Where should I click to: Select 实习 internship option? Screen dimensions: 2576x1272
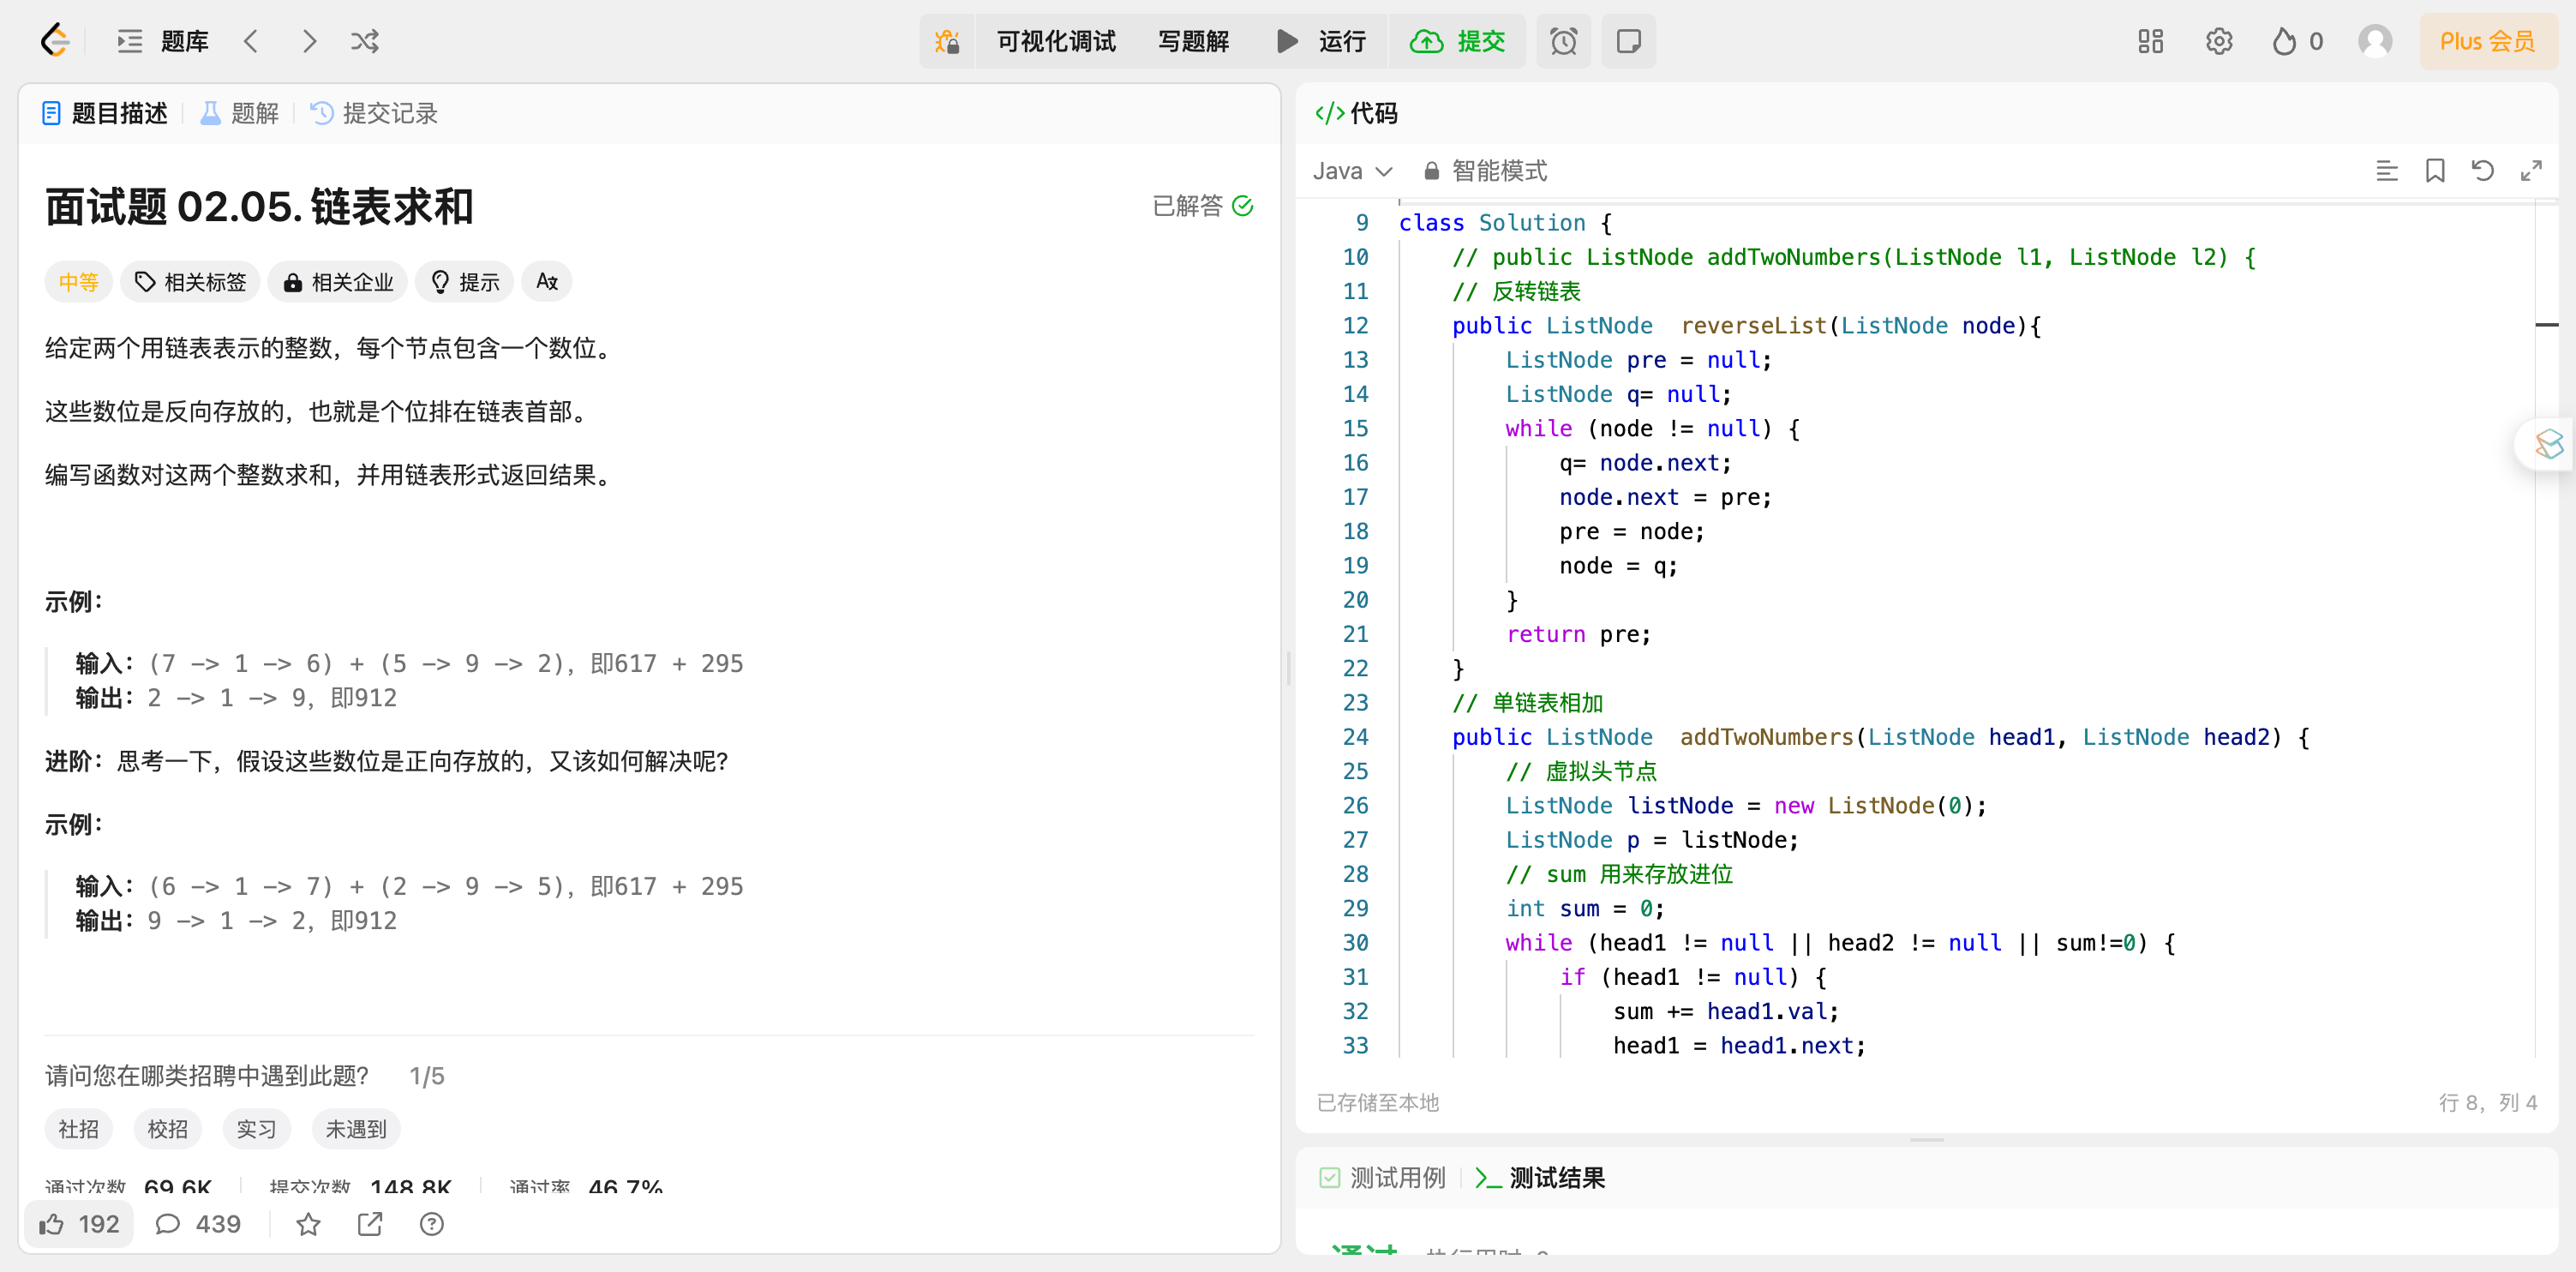(257, 1128)
